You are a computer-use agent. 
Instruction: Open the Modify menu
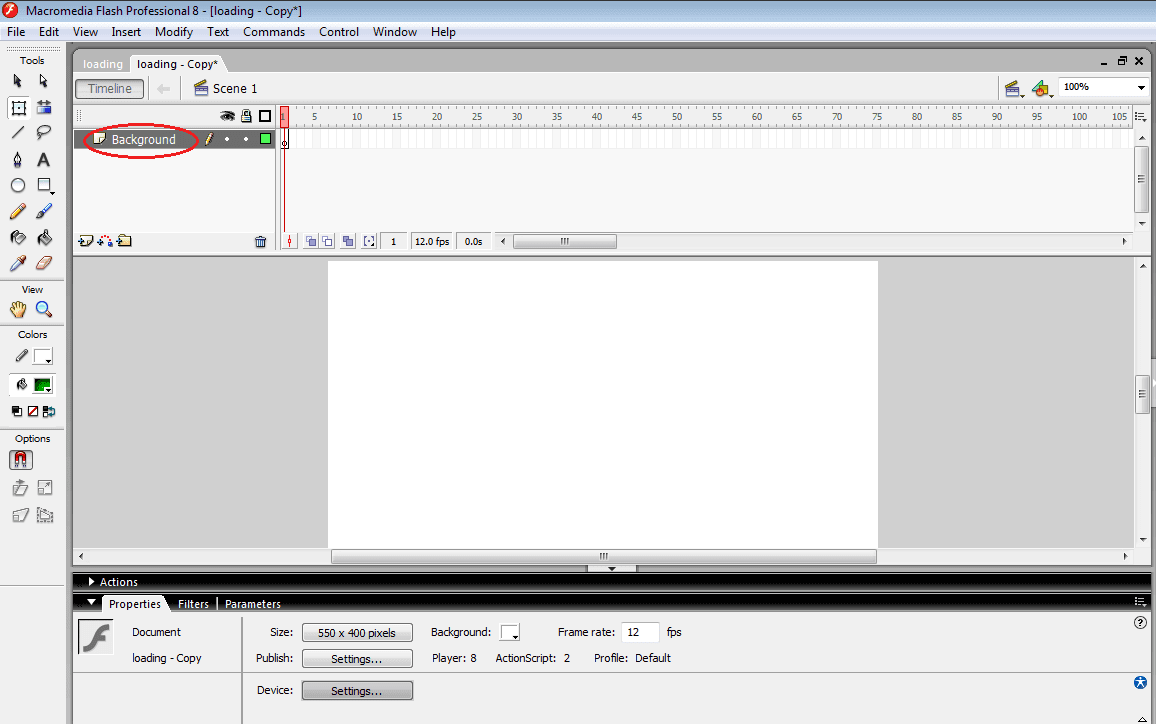point(173,31)
